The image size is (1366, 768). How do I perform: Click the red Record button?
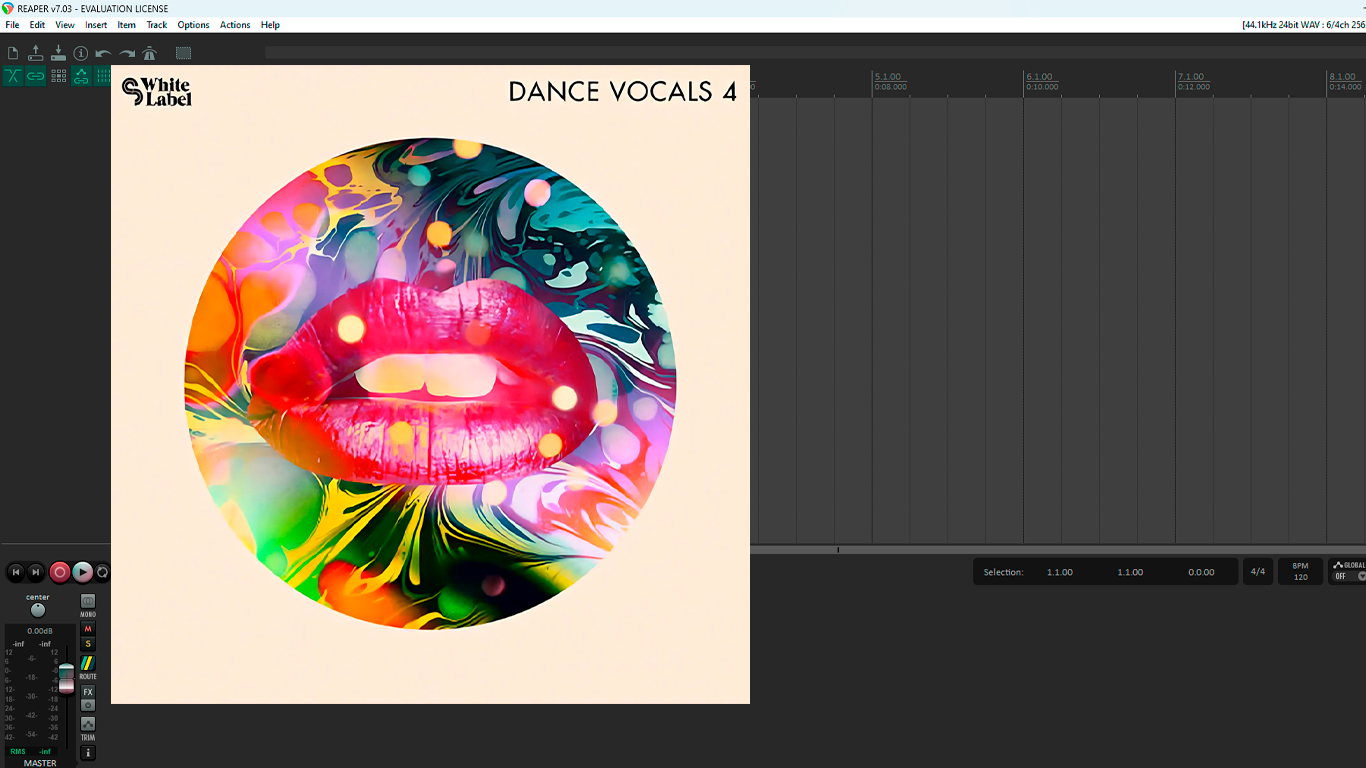(60, 572)
